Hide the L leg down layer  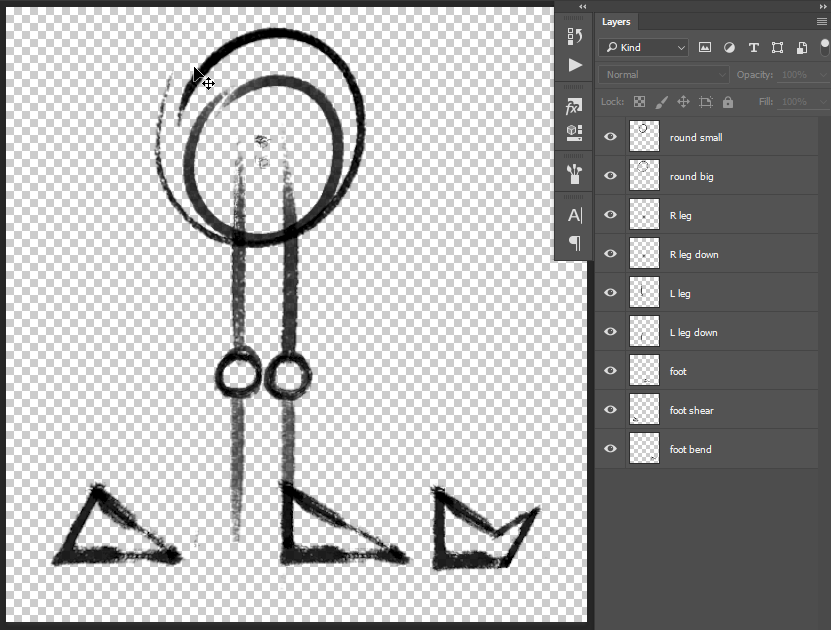point(611,332)
